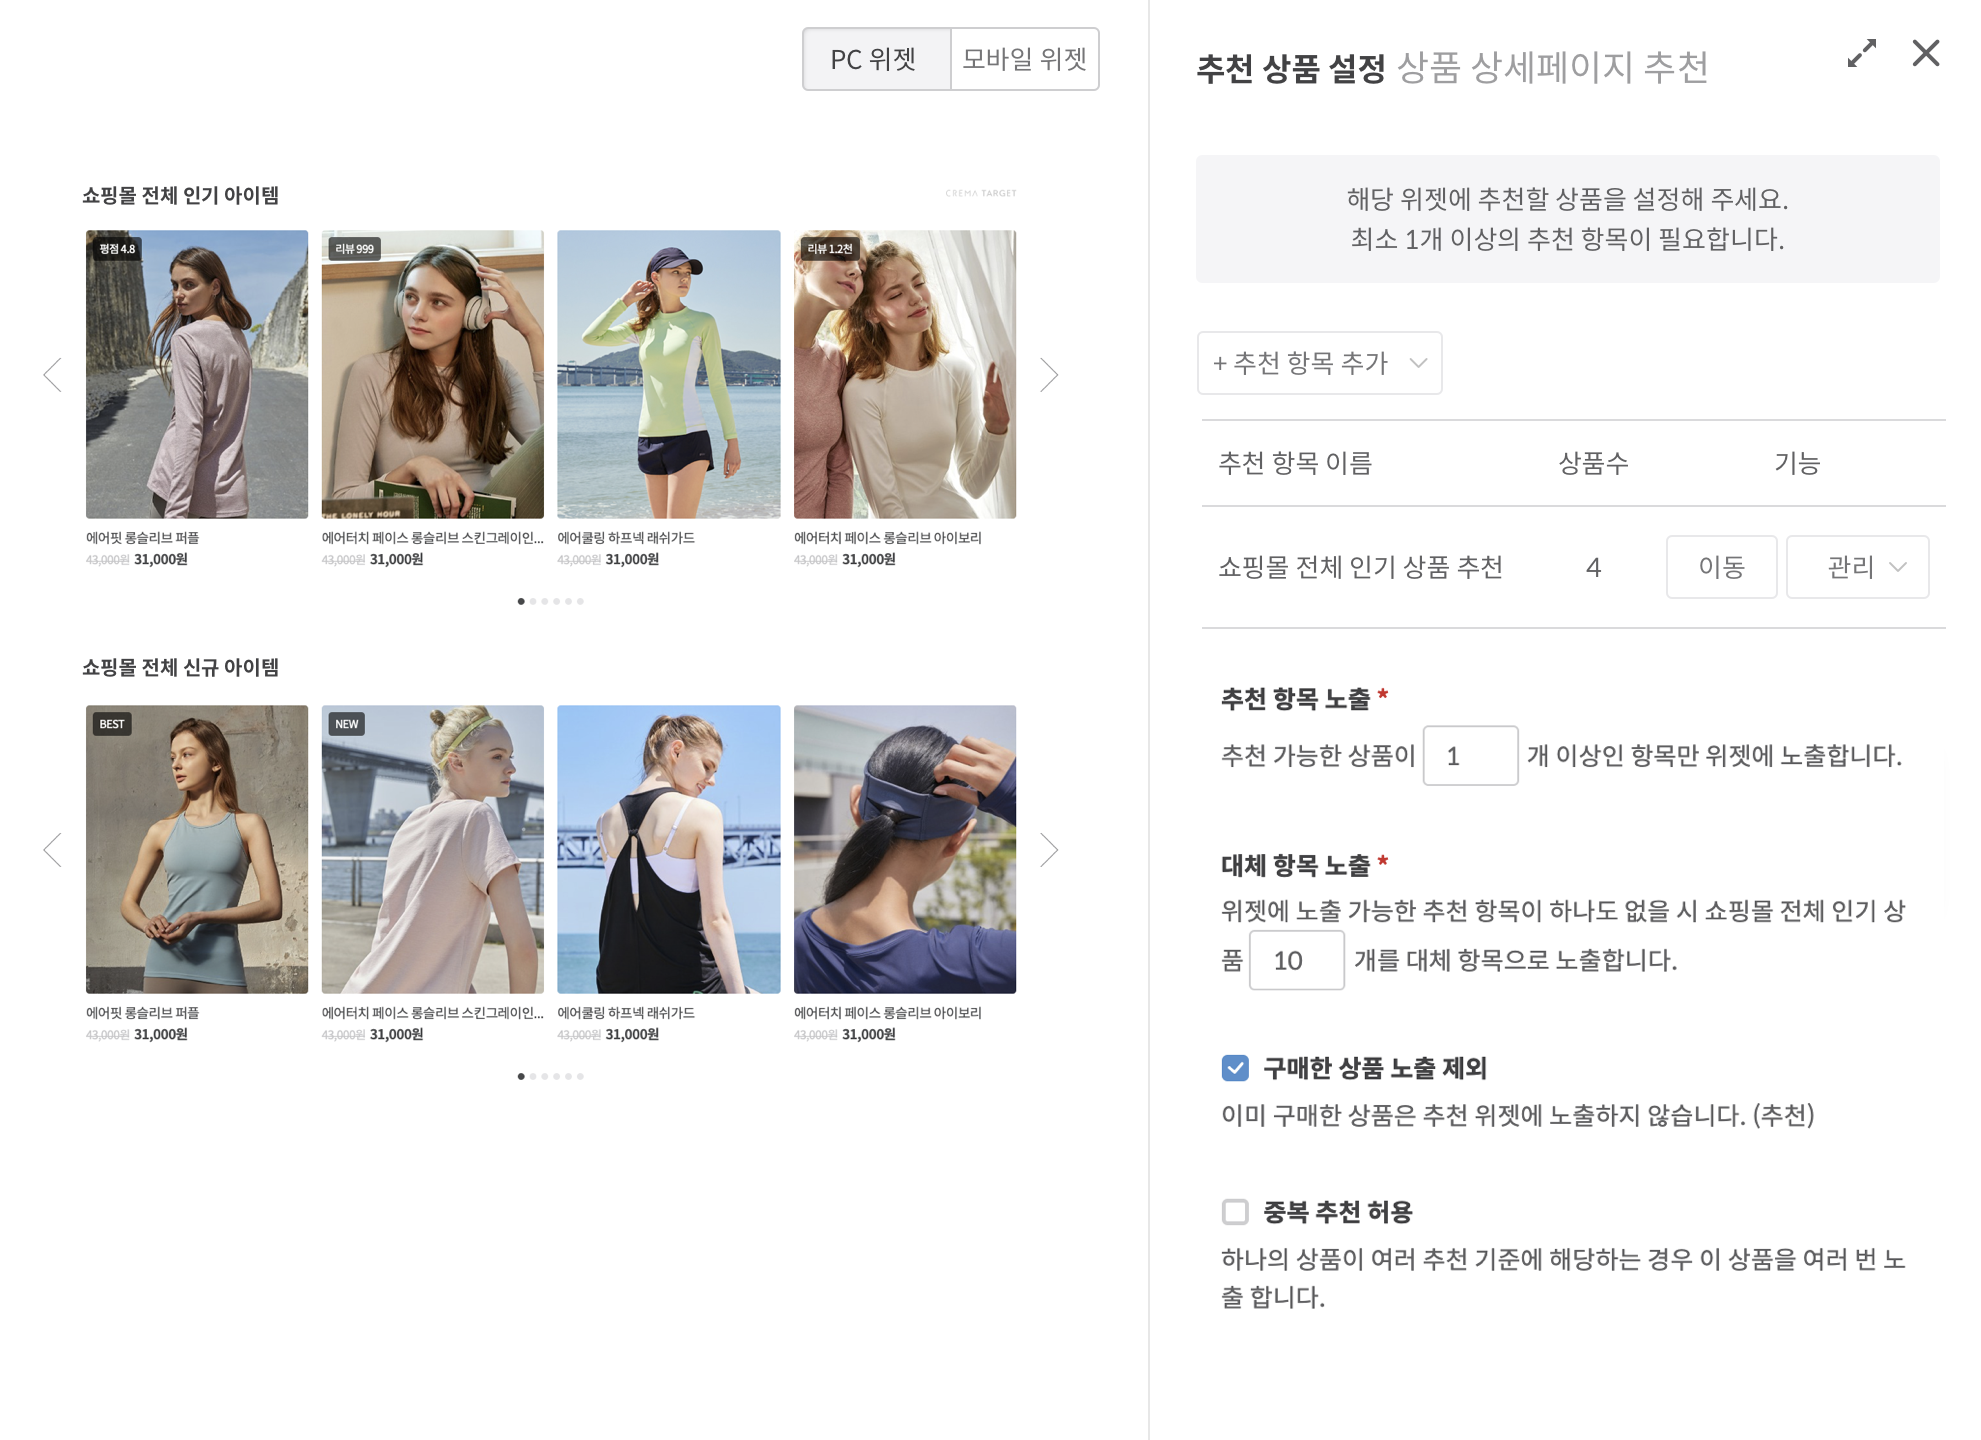
Task: Click previous arrow on 인기 아이템 carousel
Action: tap(53, 375)
